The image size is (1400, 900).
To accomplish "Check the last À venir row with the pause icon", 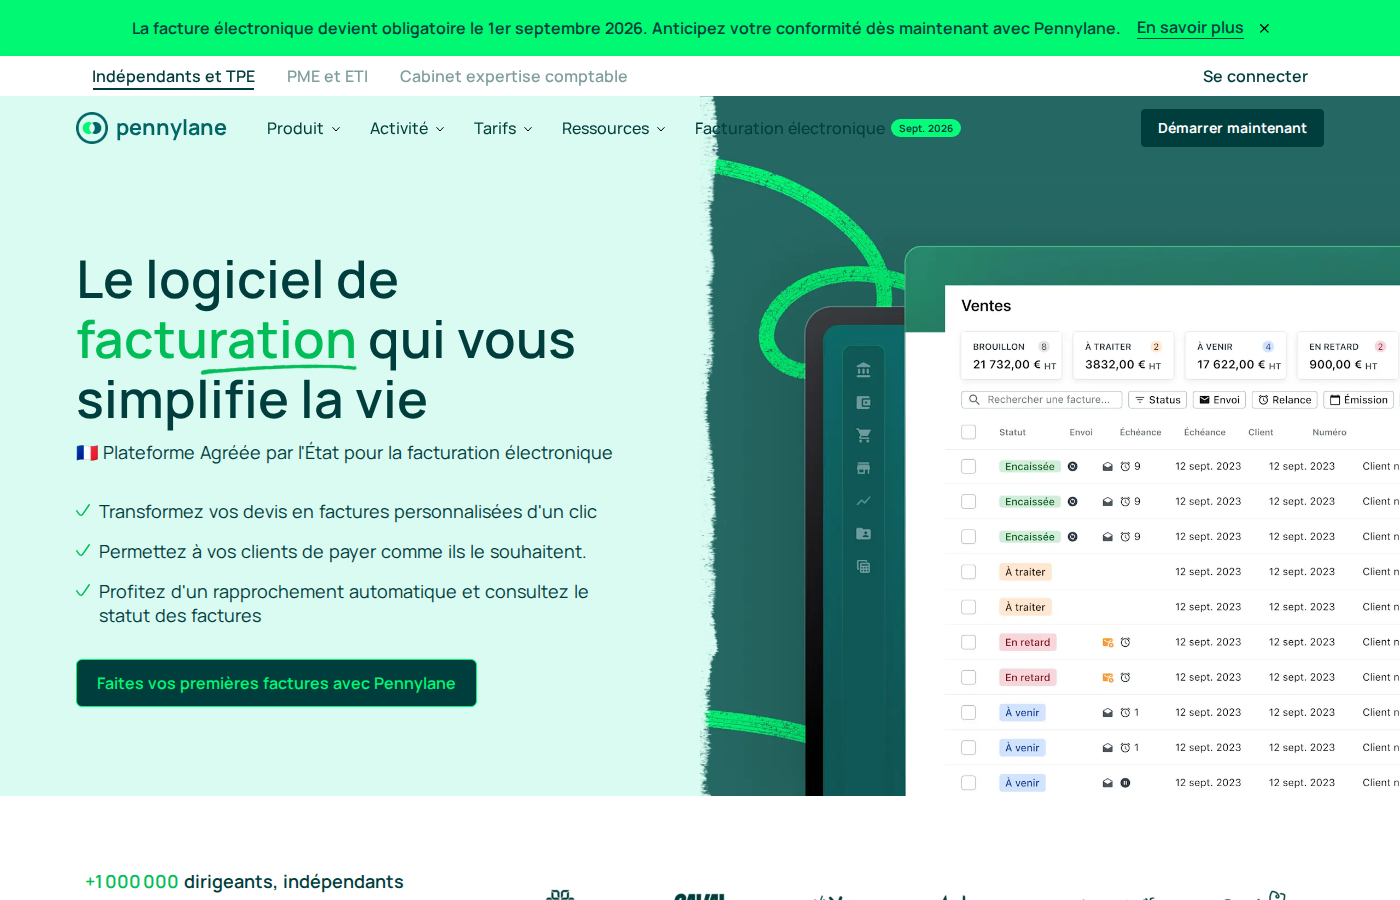I will tap(968, 783).
